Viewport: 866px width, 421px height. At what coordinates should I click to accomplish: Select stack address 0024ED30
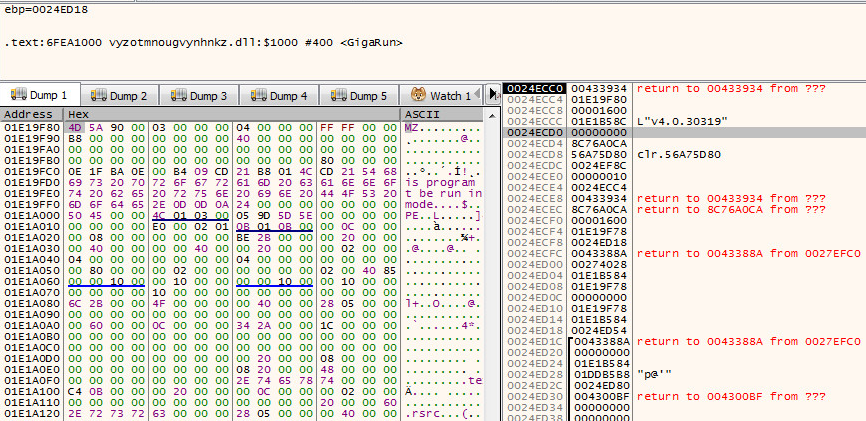[x=535, y=397]
